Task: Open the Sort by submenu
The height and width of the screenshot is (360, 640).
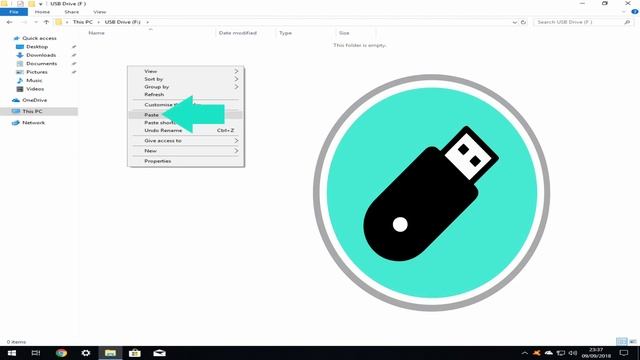Action: [x=186, y=79]
